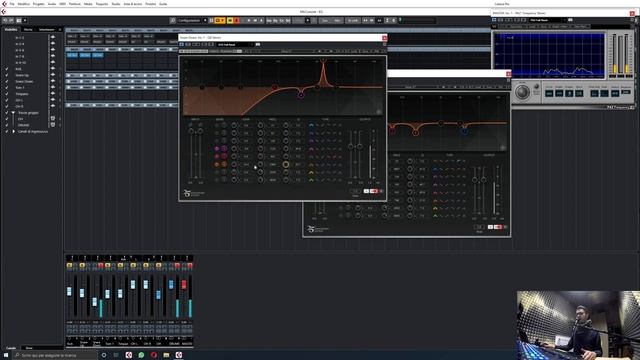Click the bypass icon in front EQ plugin header
640x360 pixels.
[182, 44]
